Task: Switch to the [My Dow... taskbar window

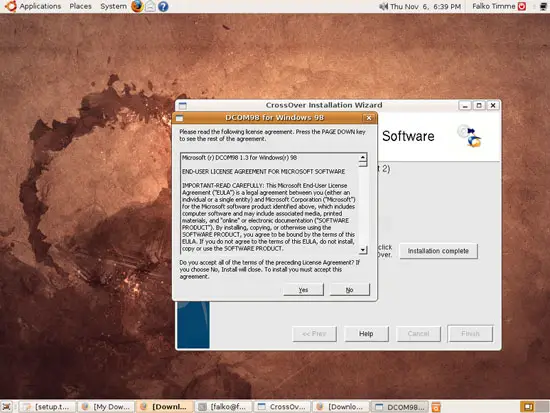Action: pos(106,407)
